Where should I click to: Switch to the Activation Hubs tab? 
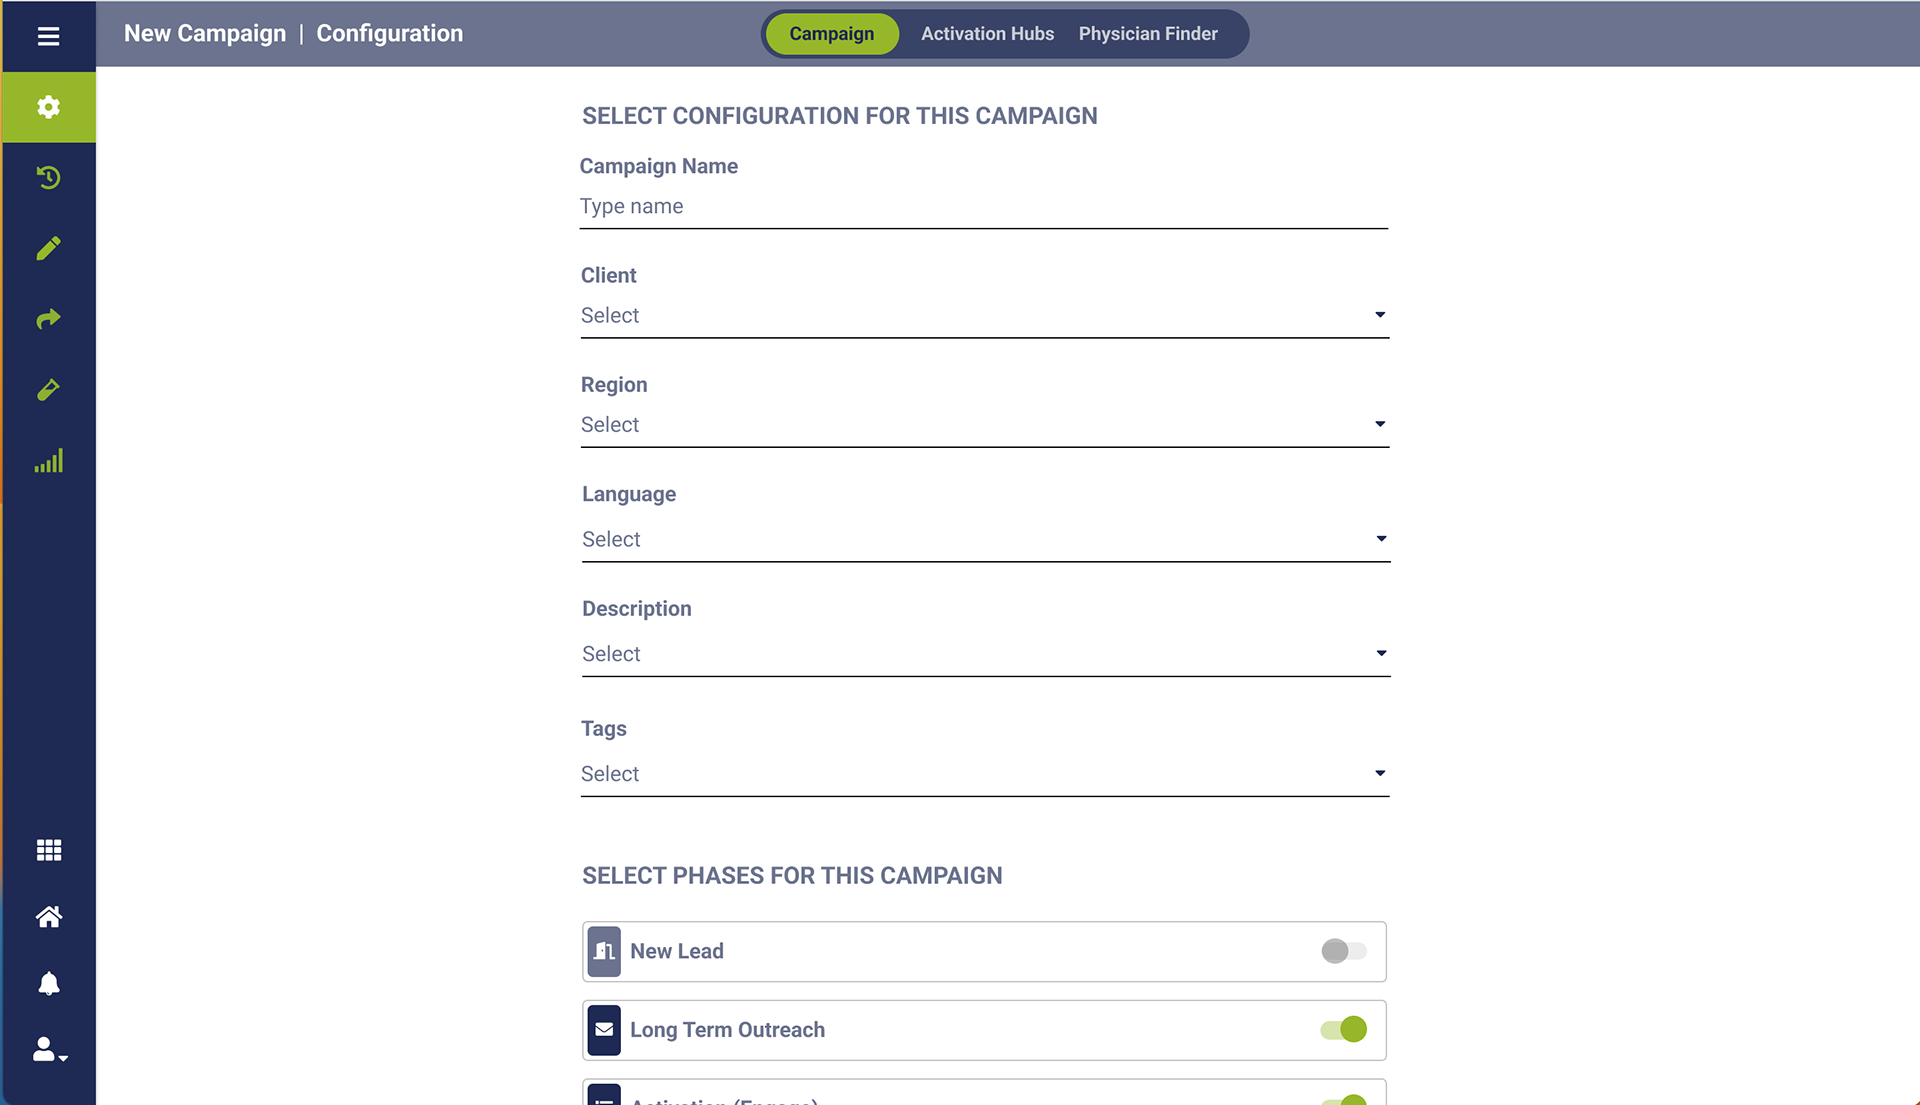tap(987, 34)
